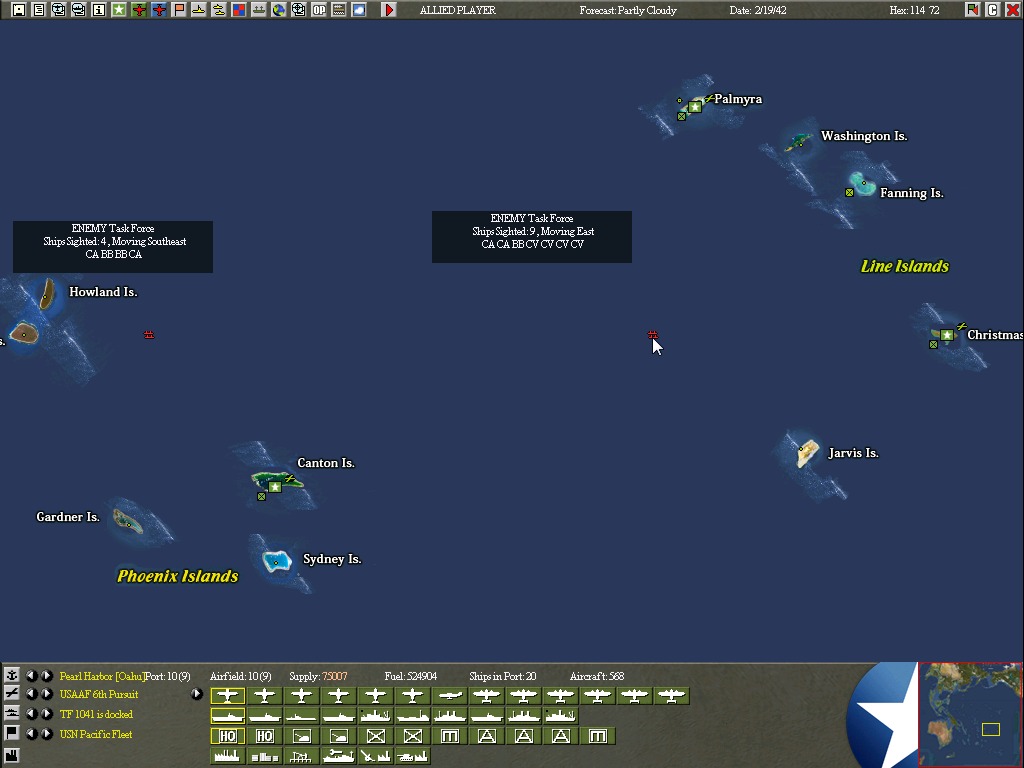
Task: Click the Jarvis Is. island on map
Action: point(808,453)
